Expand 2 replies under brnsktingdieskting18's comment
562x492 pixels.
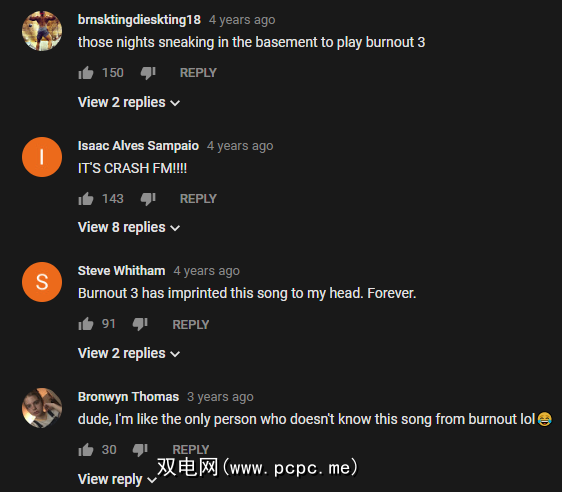(129, 102)
